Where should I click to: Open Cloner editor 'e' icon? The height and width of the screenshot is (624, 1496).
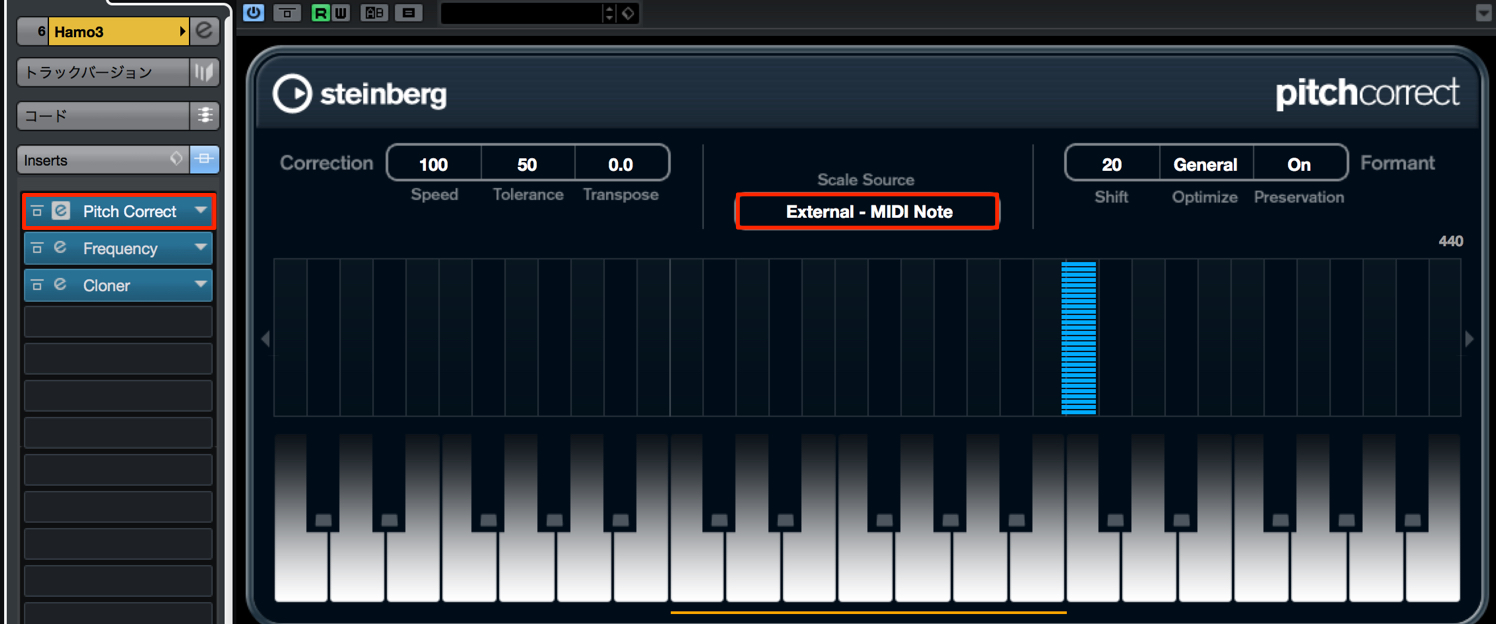pos(61,285)
